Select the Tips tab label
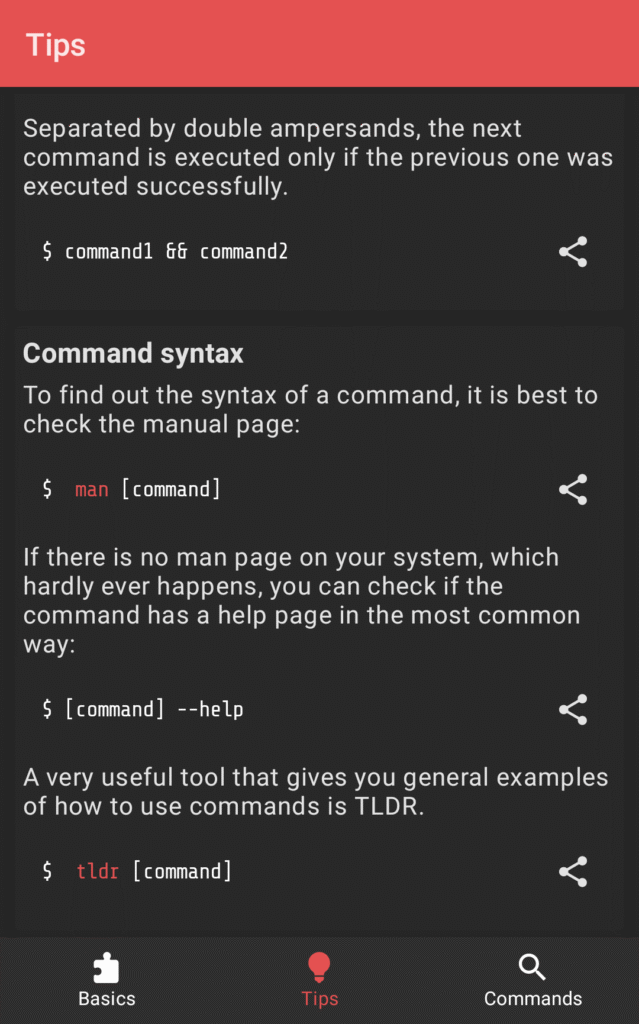This screenshot has height=1024, width=639. click(x=319, y=998)
